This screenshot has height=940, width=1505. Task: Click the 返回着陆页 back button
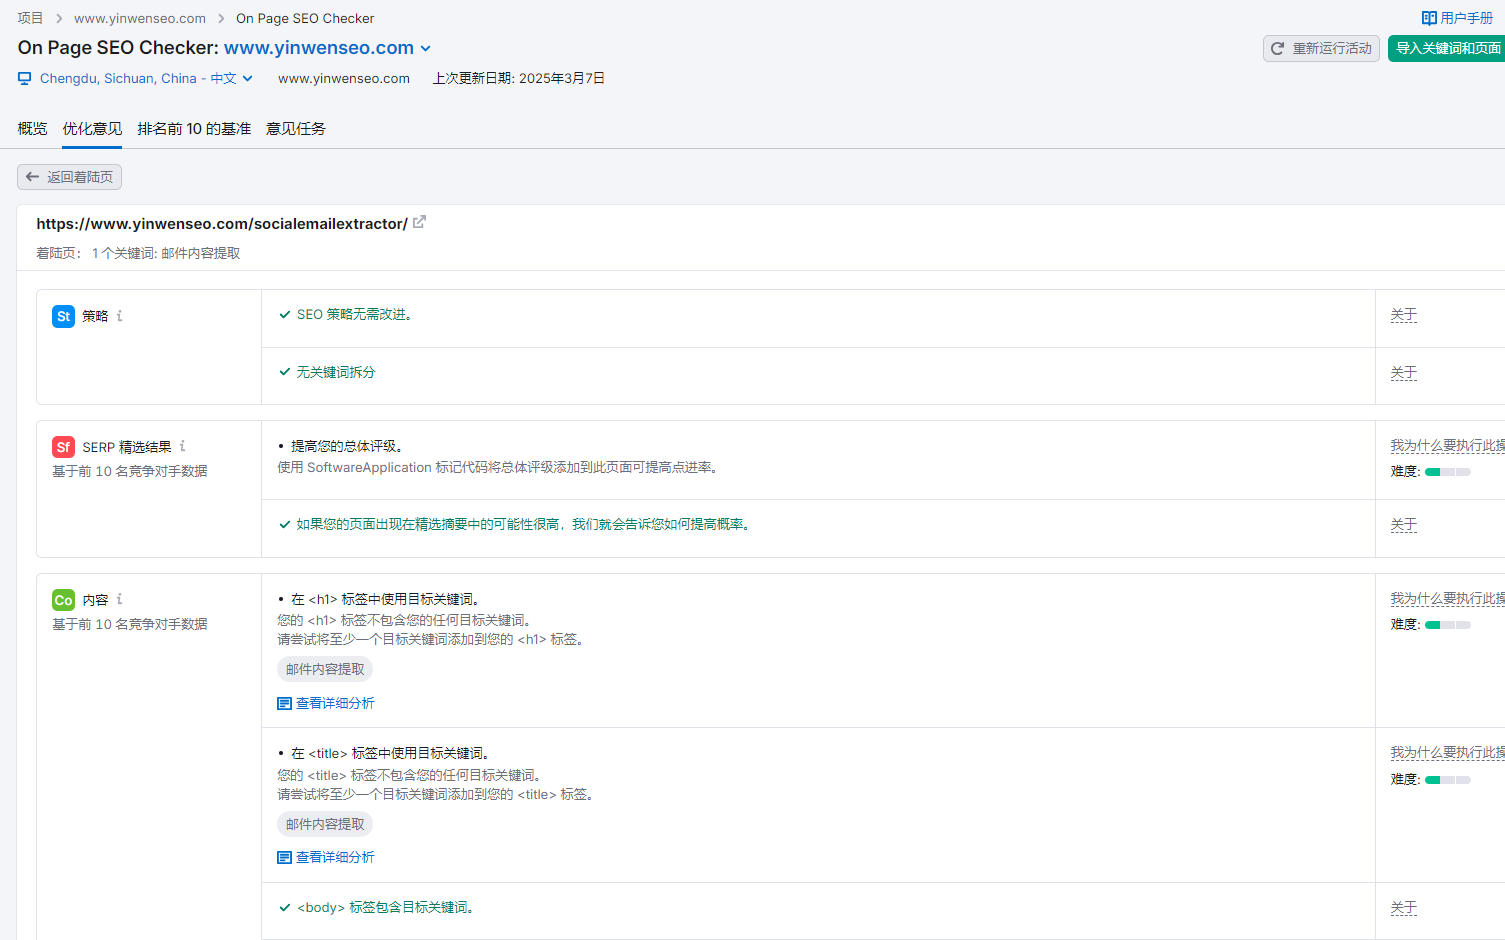[x=70, y=177]
